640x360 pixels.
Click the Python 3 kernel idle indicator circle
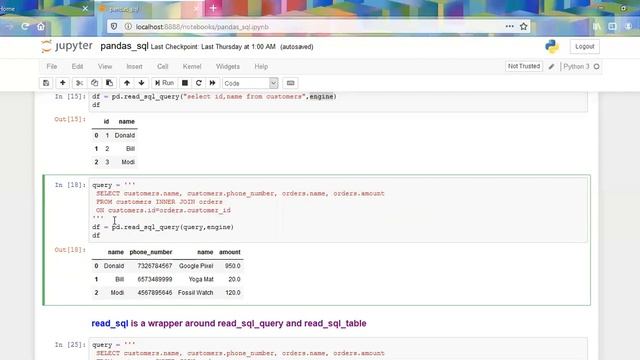tap(597, 67)
